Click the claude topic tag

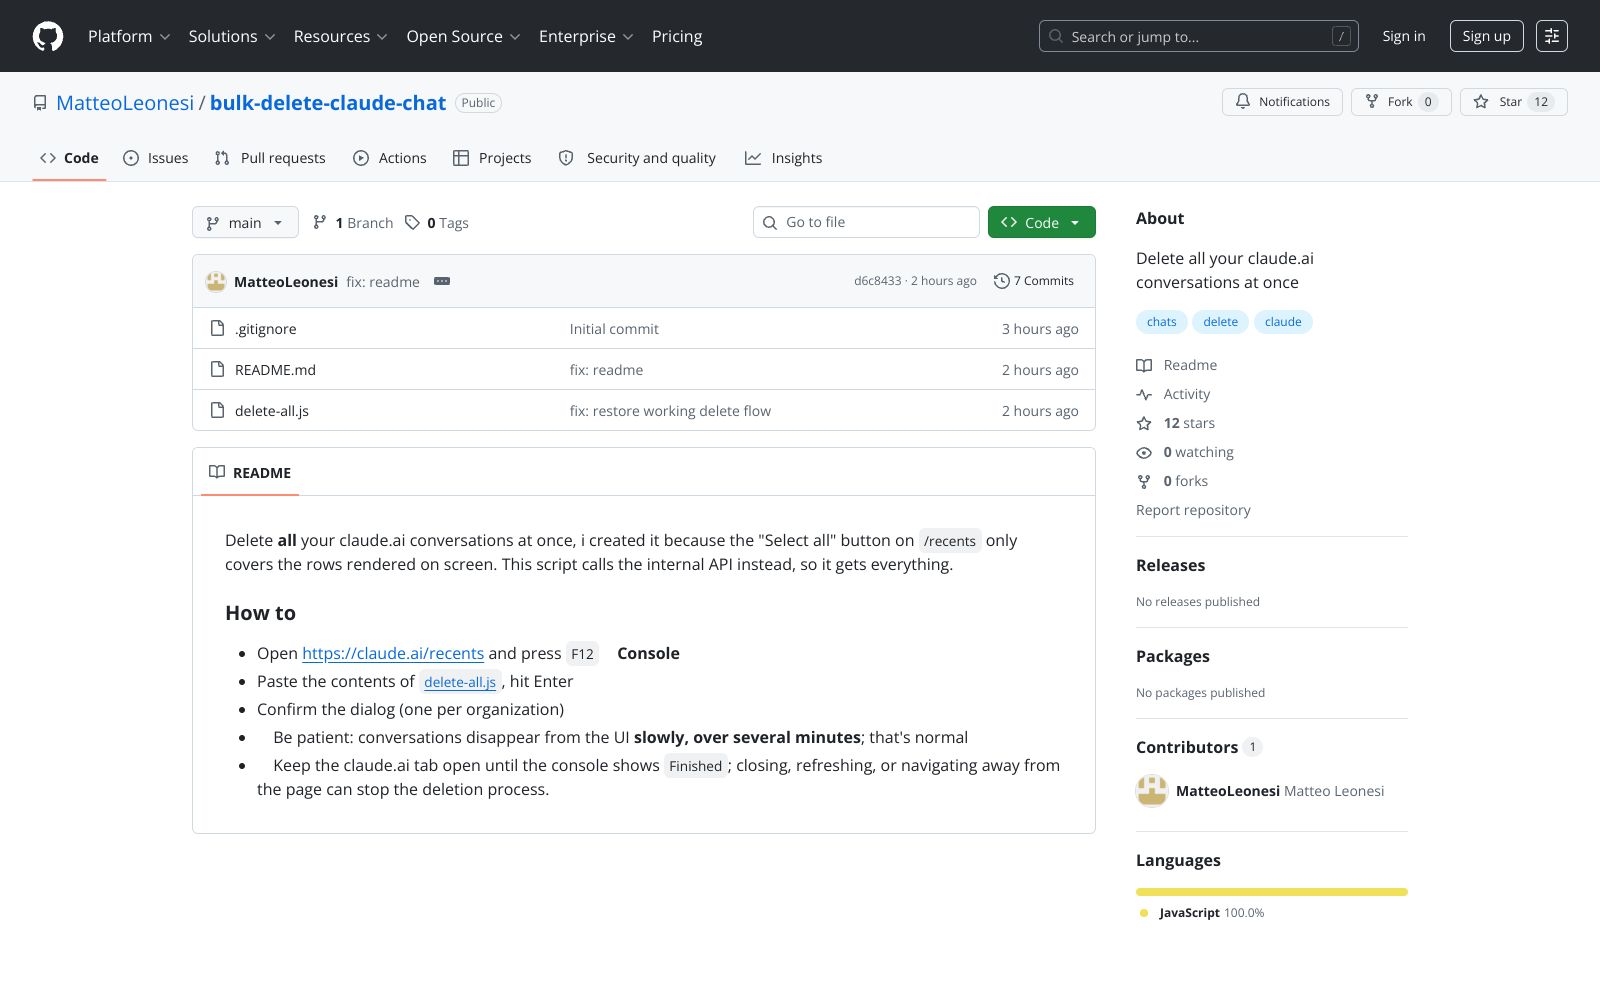(x=1283, y=322)
